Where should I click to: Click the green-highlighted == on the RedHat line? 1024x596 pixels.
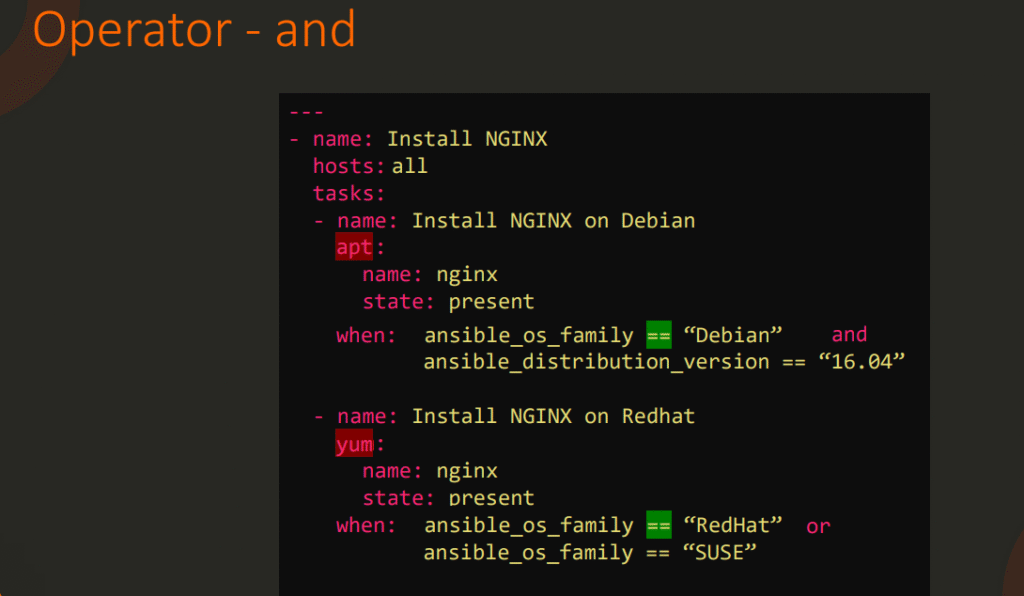click(658, 526)
